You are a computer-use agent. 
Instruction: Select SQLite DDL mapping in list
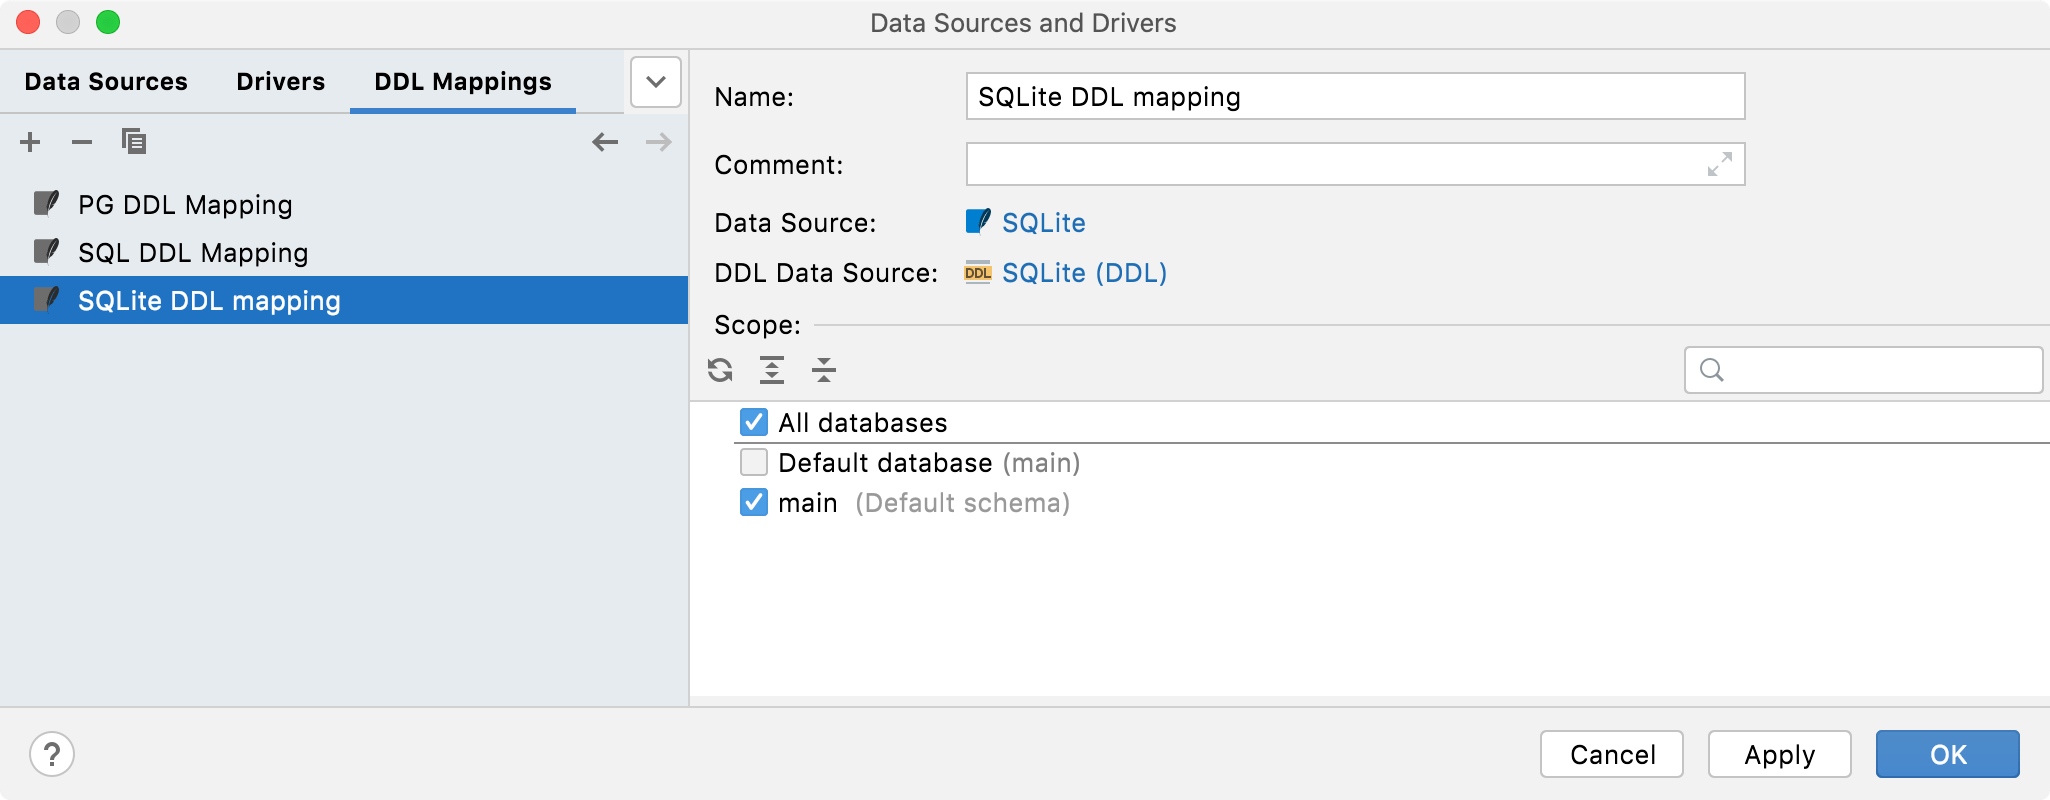[344, 300]
